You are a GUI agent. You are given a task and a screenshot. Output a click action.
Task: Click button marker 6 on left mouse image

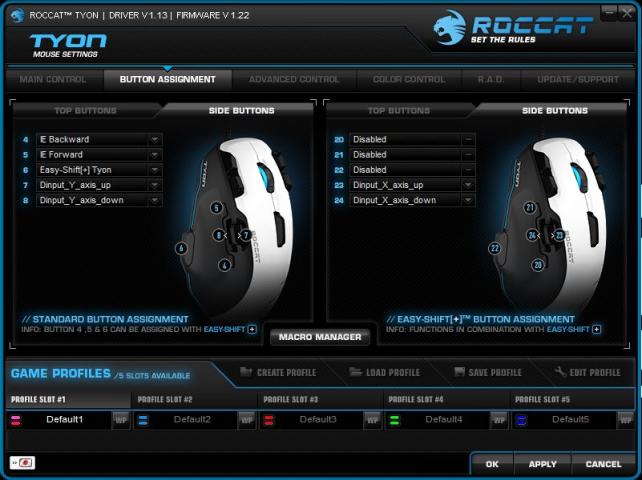pyautogui.click(x=181, y=248)
